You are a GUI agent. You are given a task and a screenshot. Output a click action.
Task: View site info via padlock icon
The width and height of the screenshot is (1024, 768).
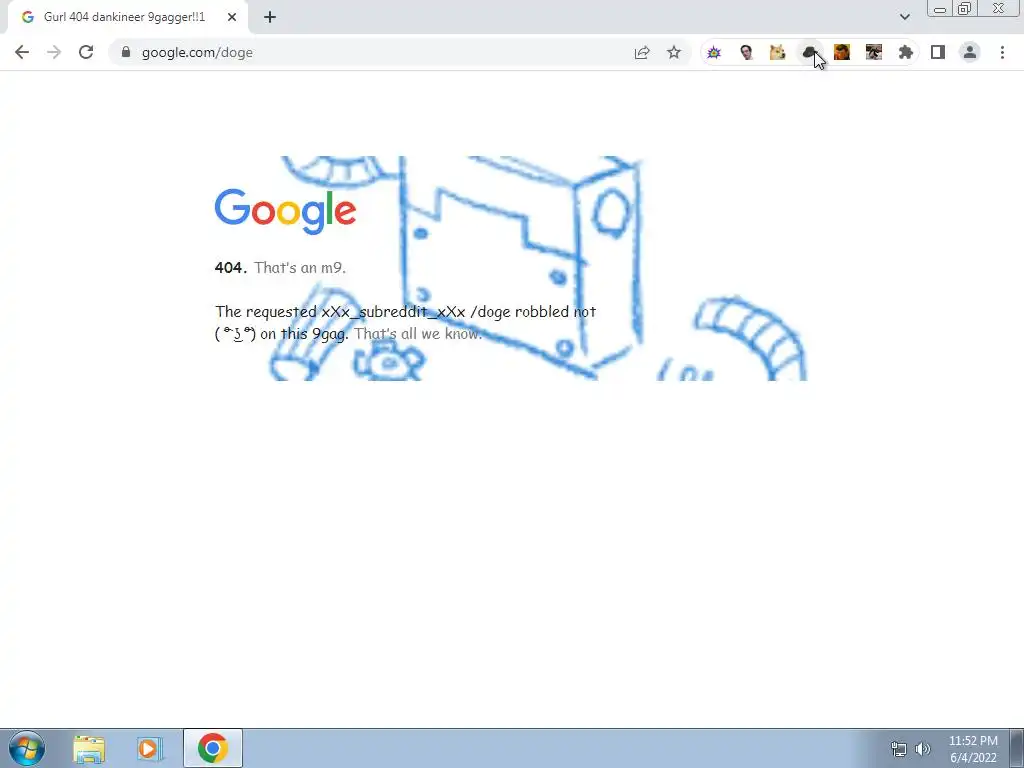point(126,52)
